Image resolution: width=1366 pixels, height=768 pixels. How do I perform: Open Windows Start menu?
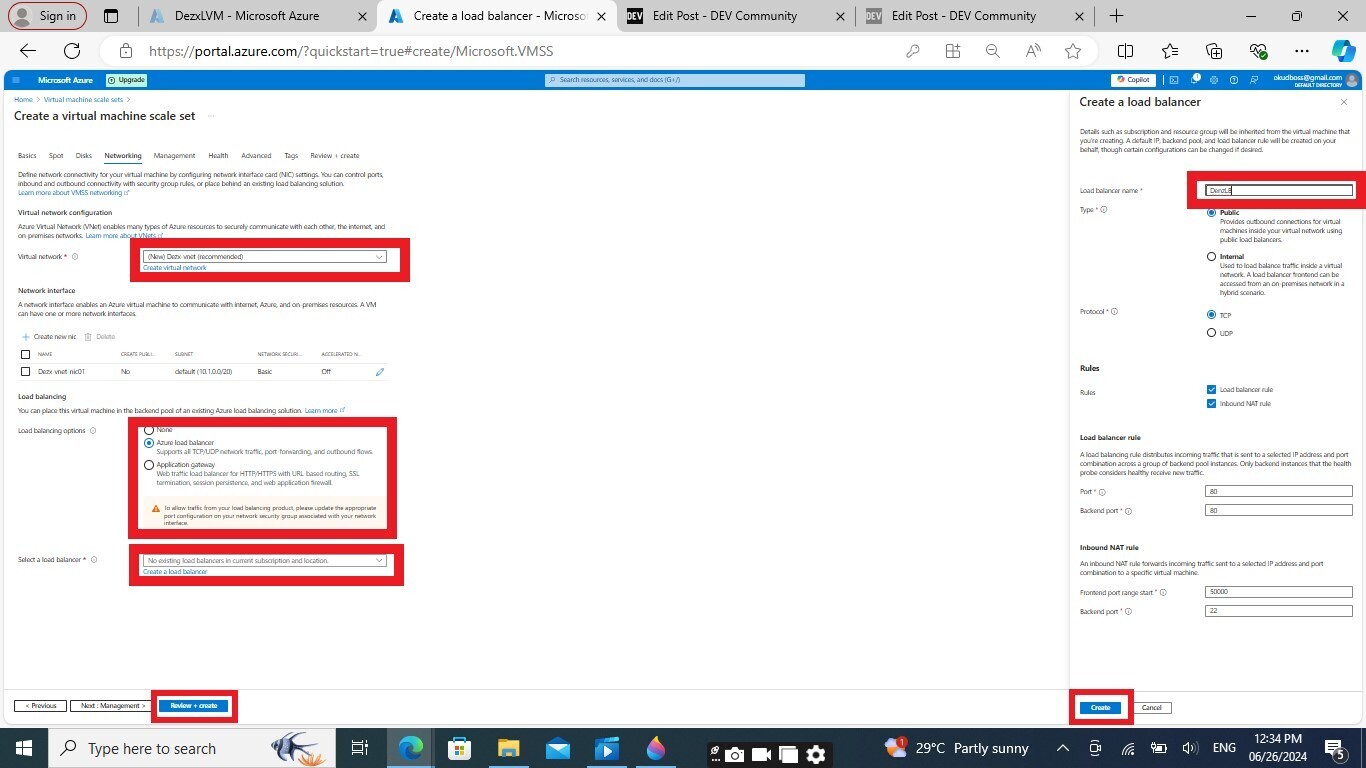[x=24, y=748]
